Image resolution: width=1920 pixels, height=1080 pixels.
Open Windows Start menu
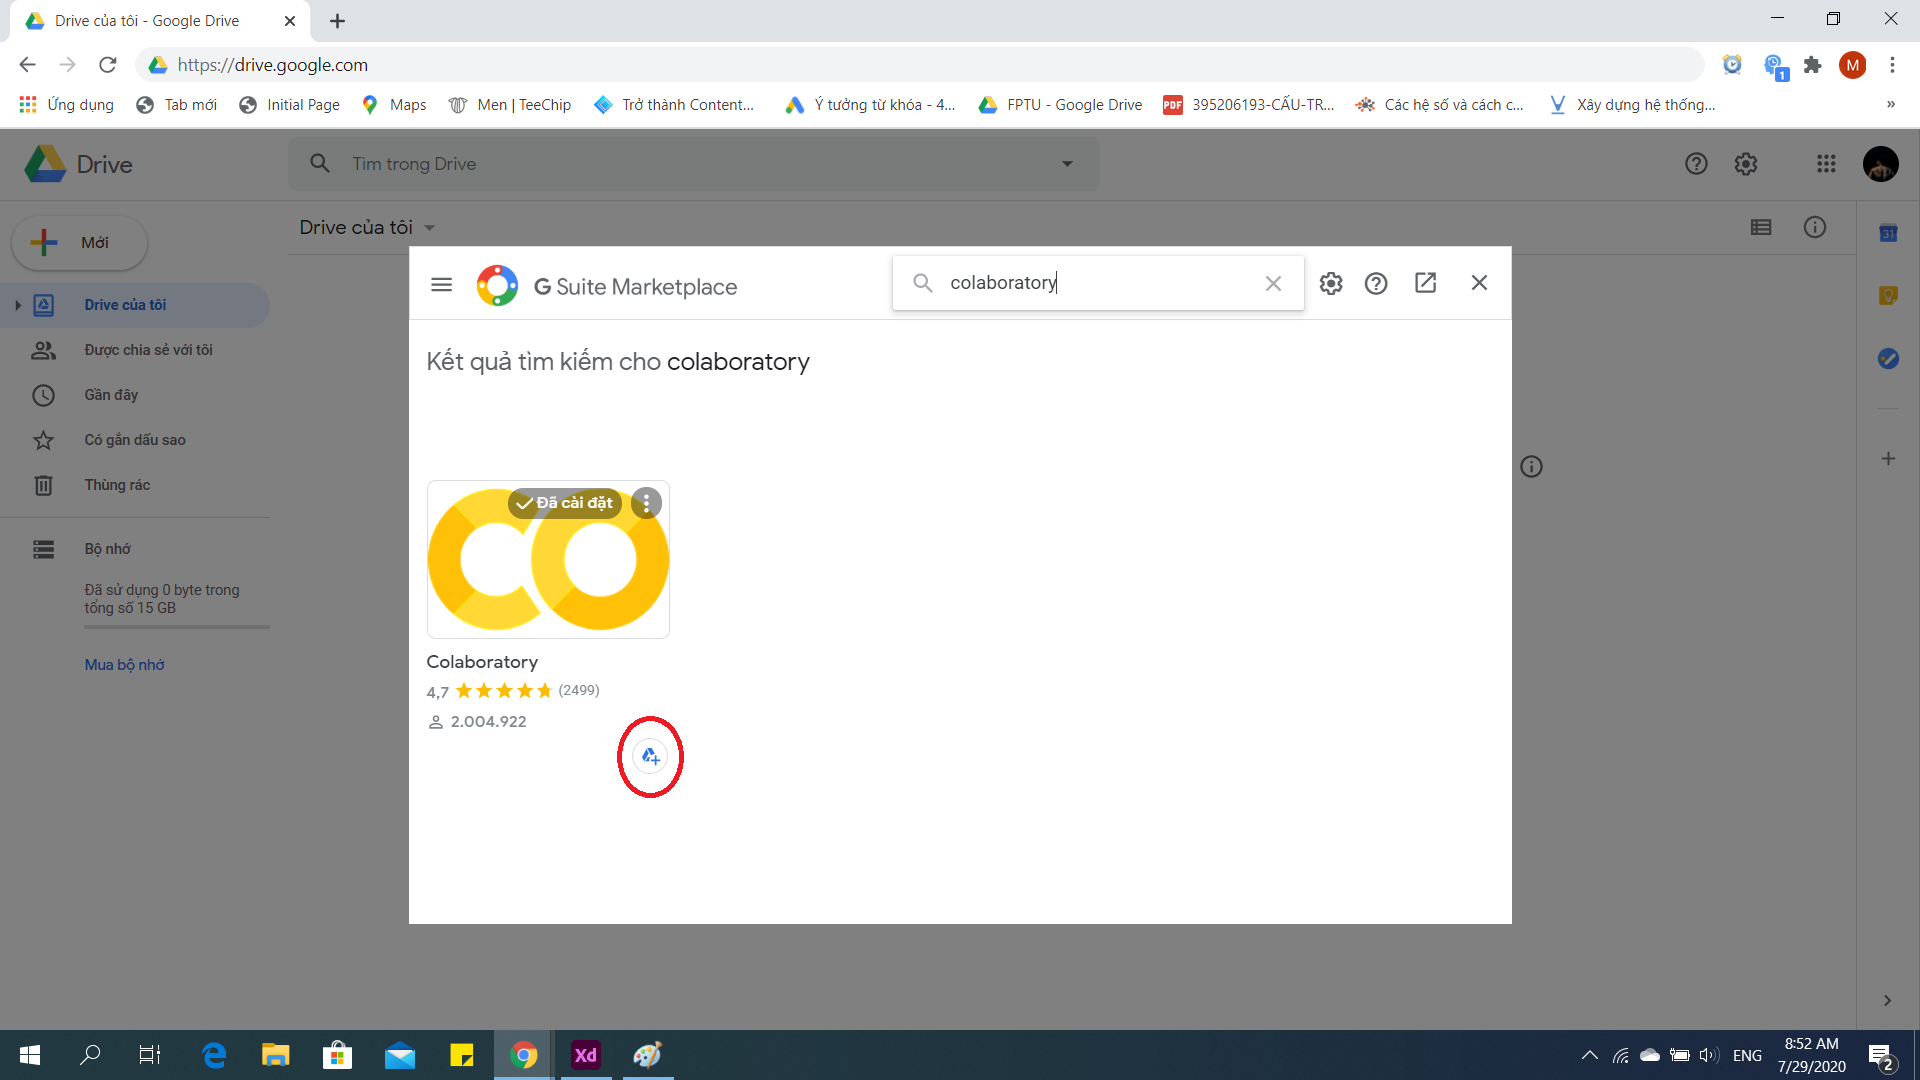30,1055
